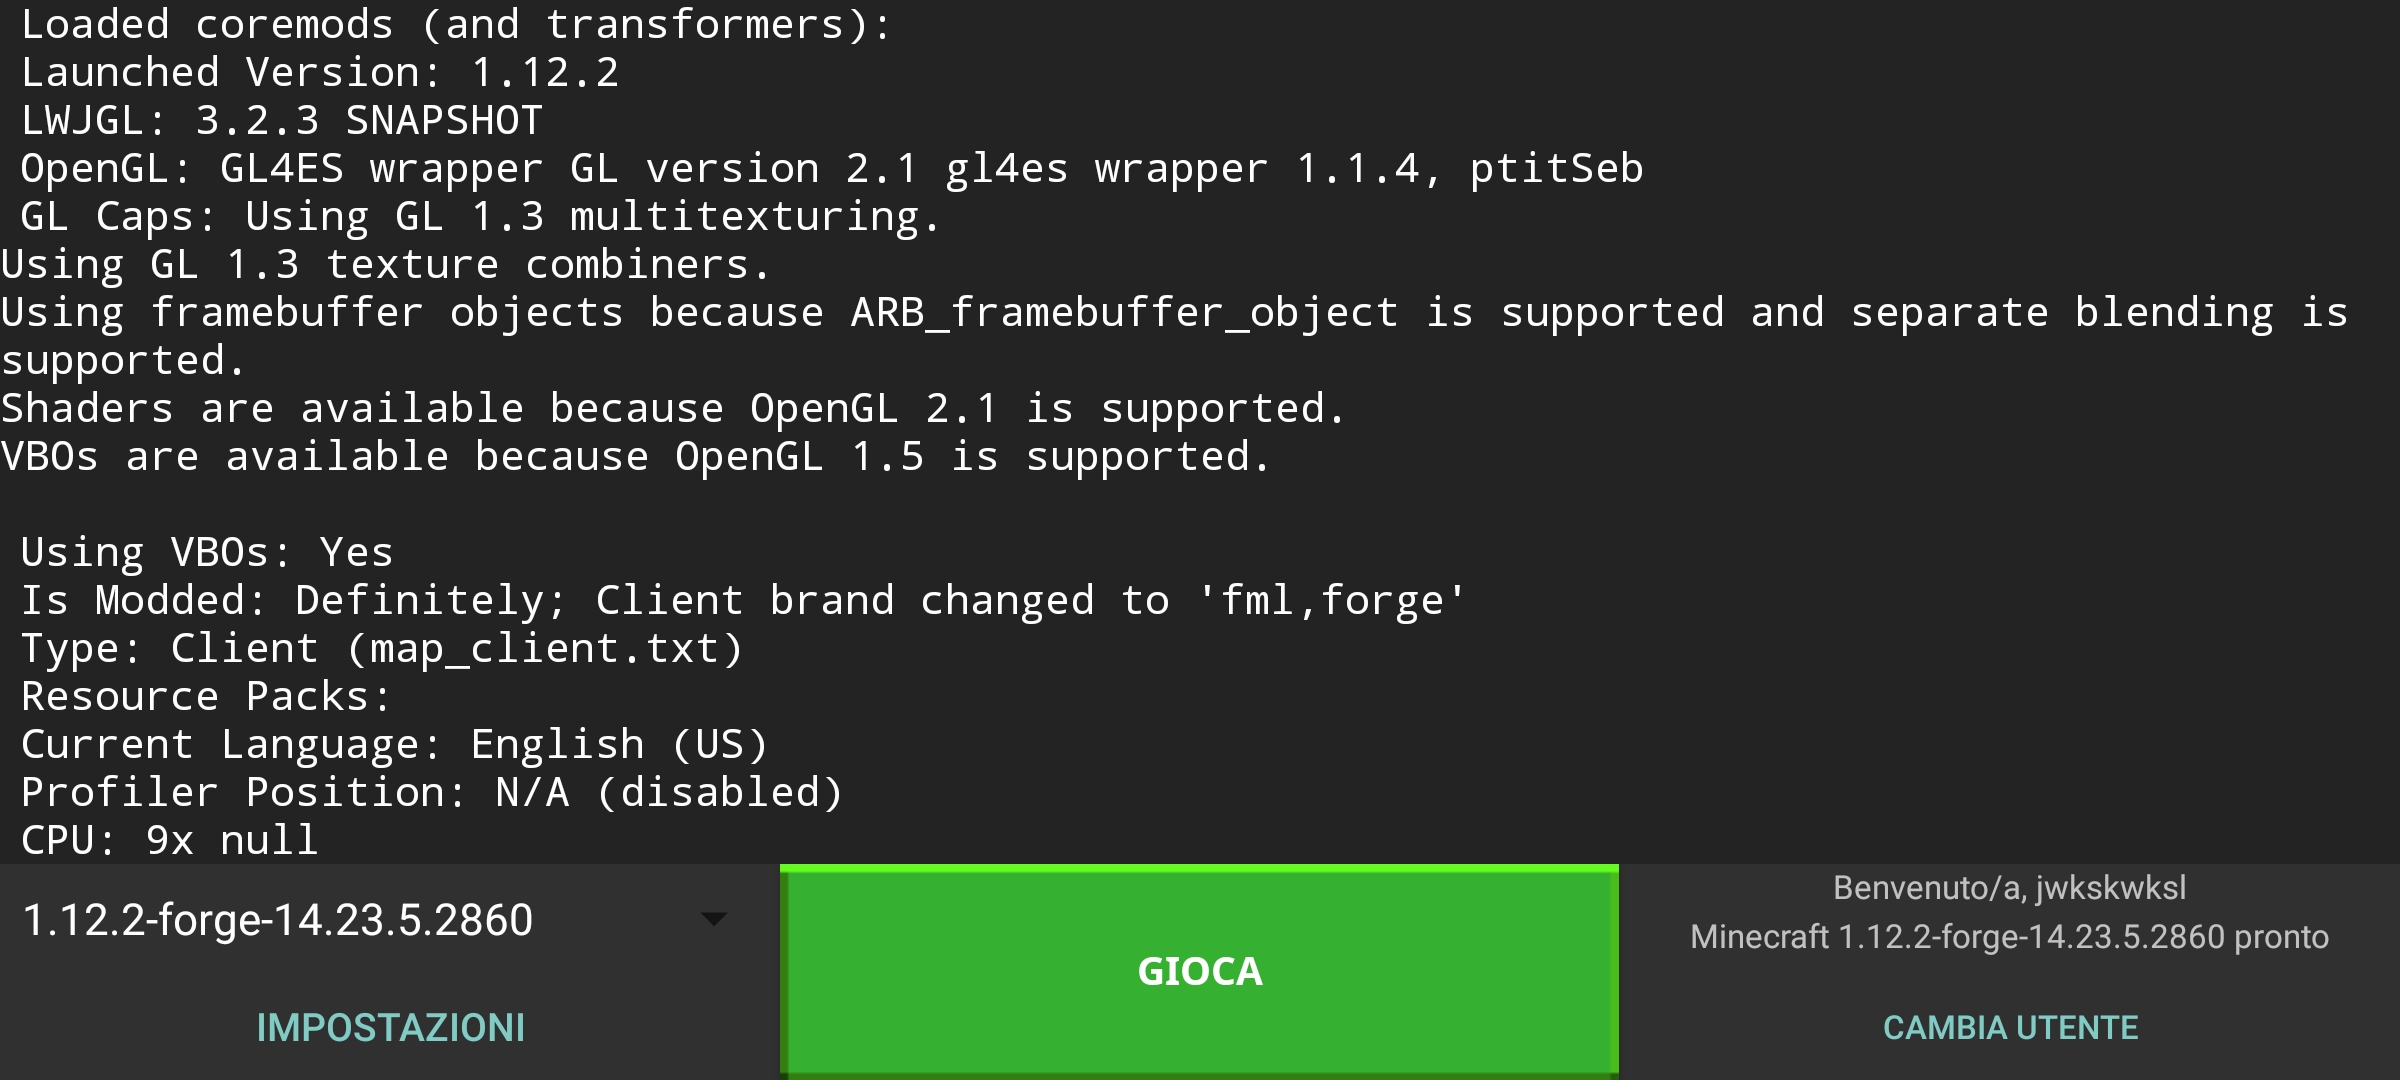Click the LWJGL 3.2.3 SNAPSHOT log entry
The width and height of the screenshot is (2400, 1080).
click(280, 119)
